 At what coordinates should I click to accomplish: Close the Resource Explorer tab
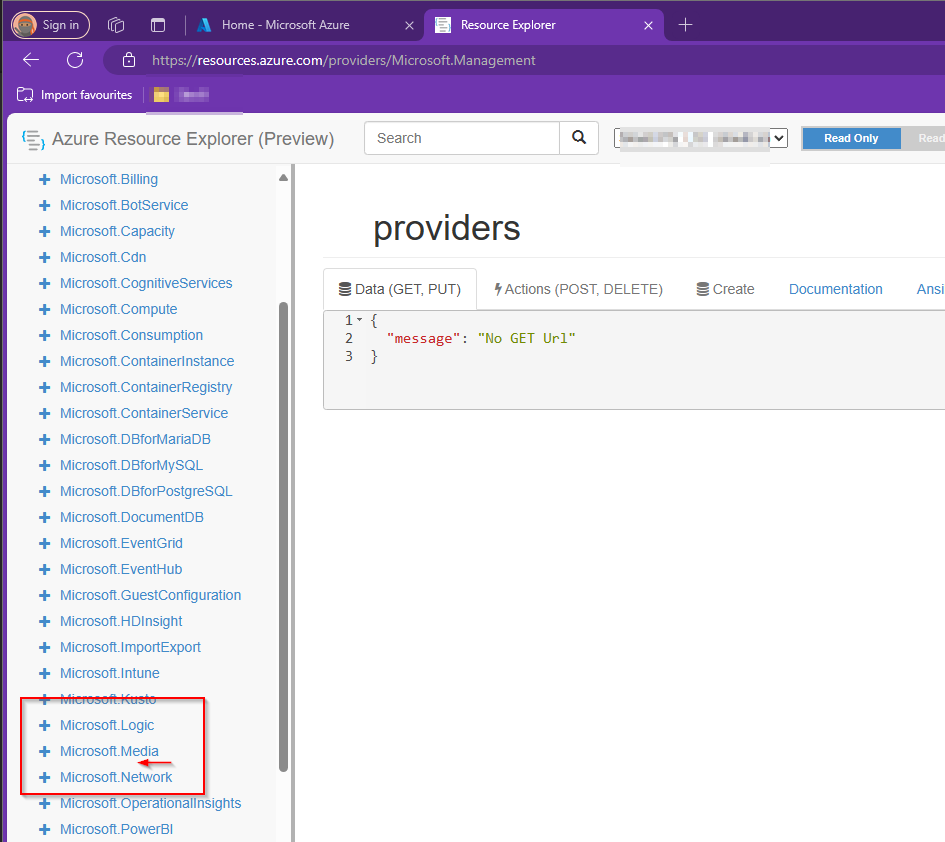click(x=648, y=25)
